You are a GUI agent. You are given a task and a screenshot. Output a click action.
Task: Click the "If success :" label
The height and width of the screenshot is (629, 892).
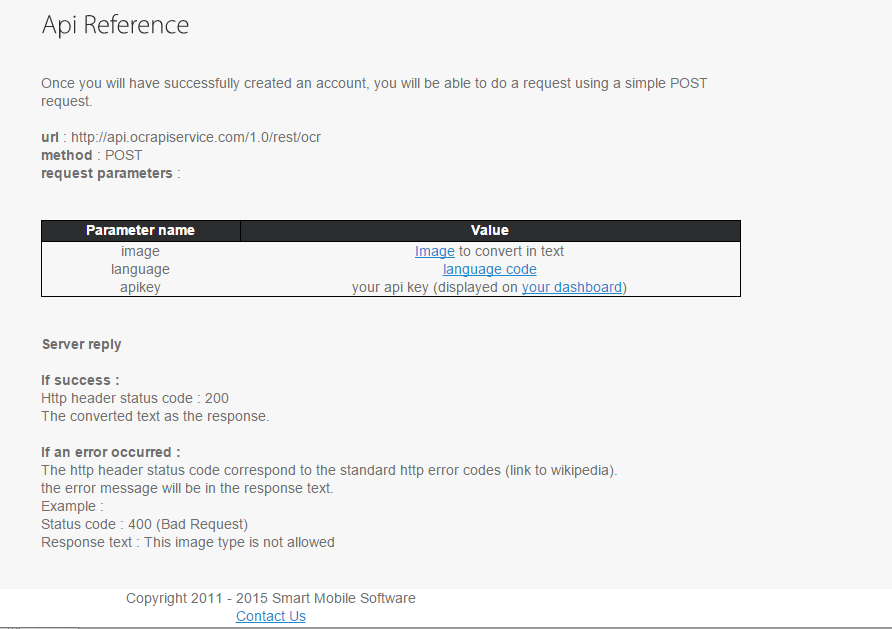point(80,381)
